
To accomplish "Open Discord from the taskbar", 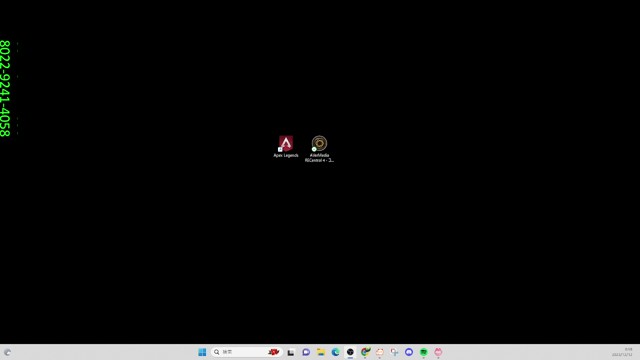I will point(409,352).
